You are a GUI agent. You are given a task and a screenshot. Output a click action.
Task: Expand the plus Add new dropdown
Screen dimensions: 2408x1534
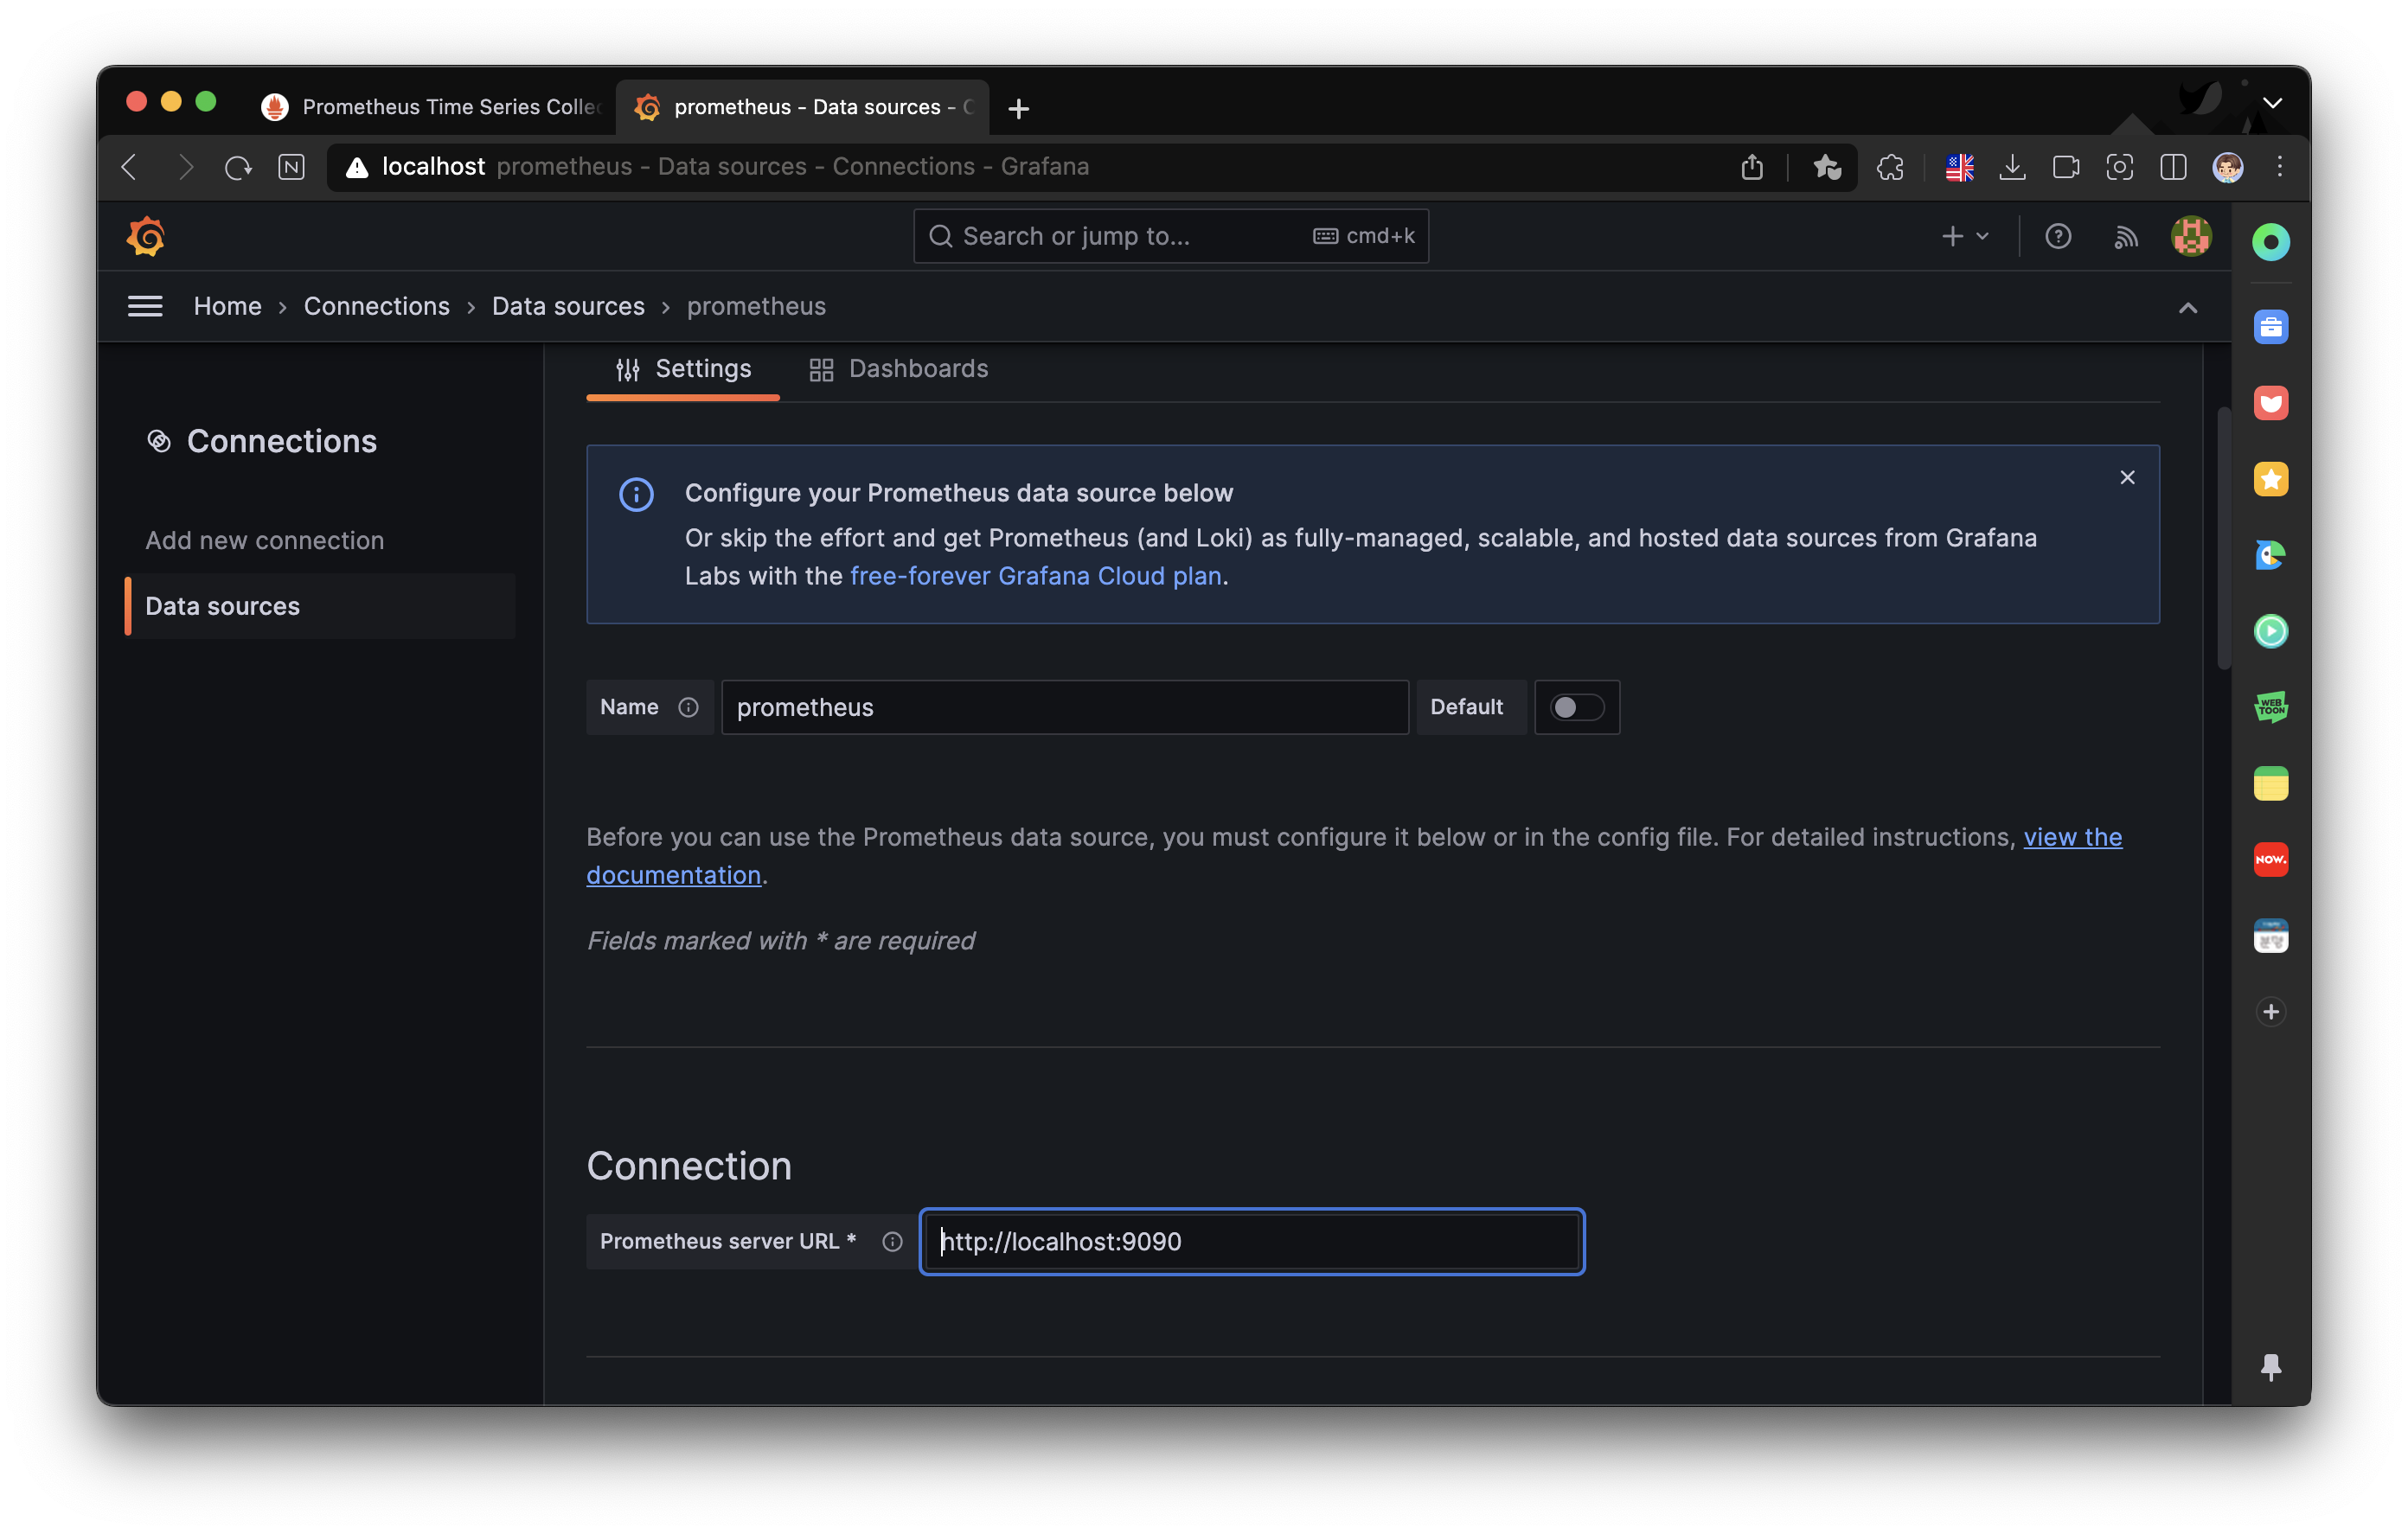pos(1965,237)
